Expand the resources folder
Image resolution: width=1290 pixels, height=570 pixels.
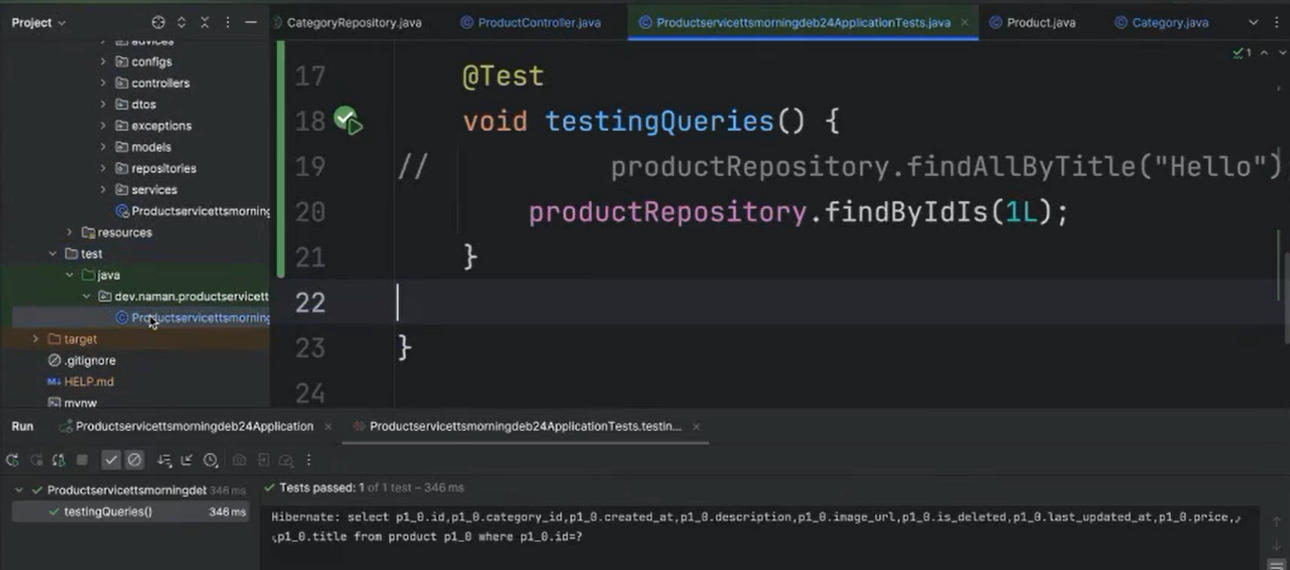pyautogui.click(x=69, y=232)
